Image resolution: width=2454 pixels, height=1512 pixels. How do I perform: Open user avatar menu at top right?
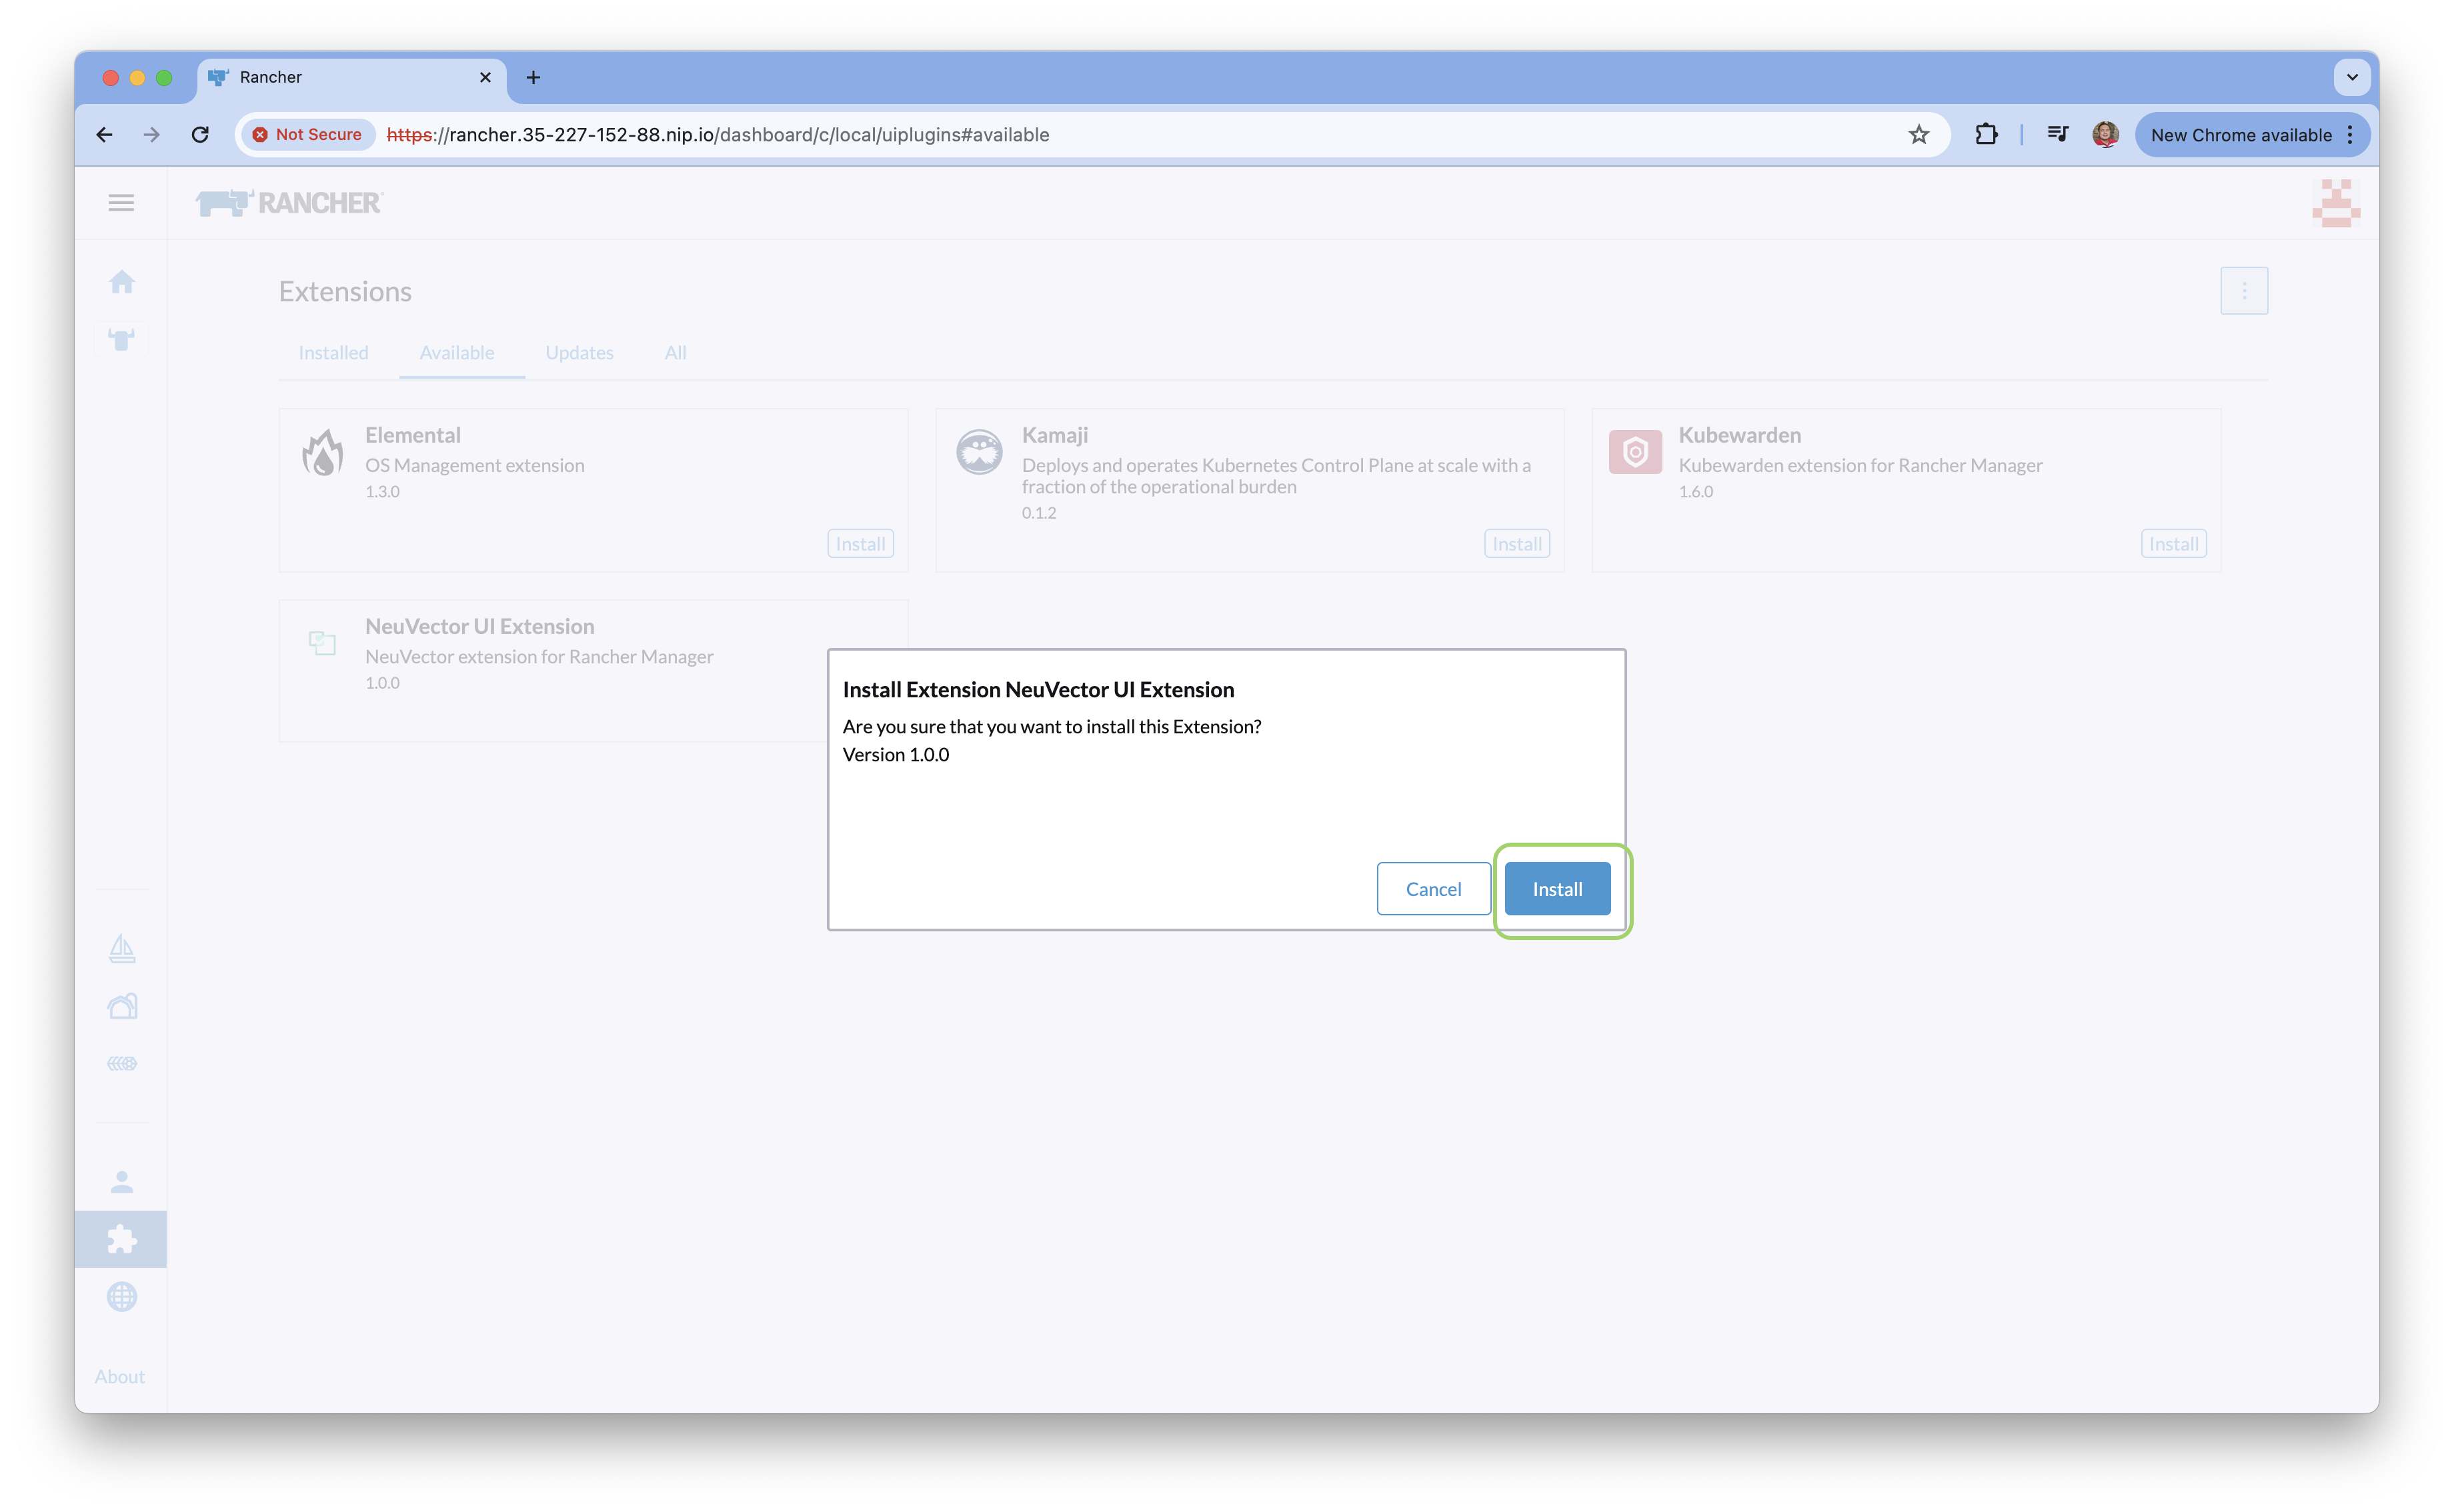click(x=2335, y=203)
